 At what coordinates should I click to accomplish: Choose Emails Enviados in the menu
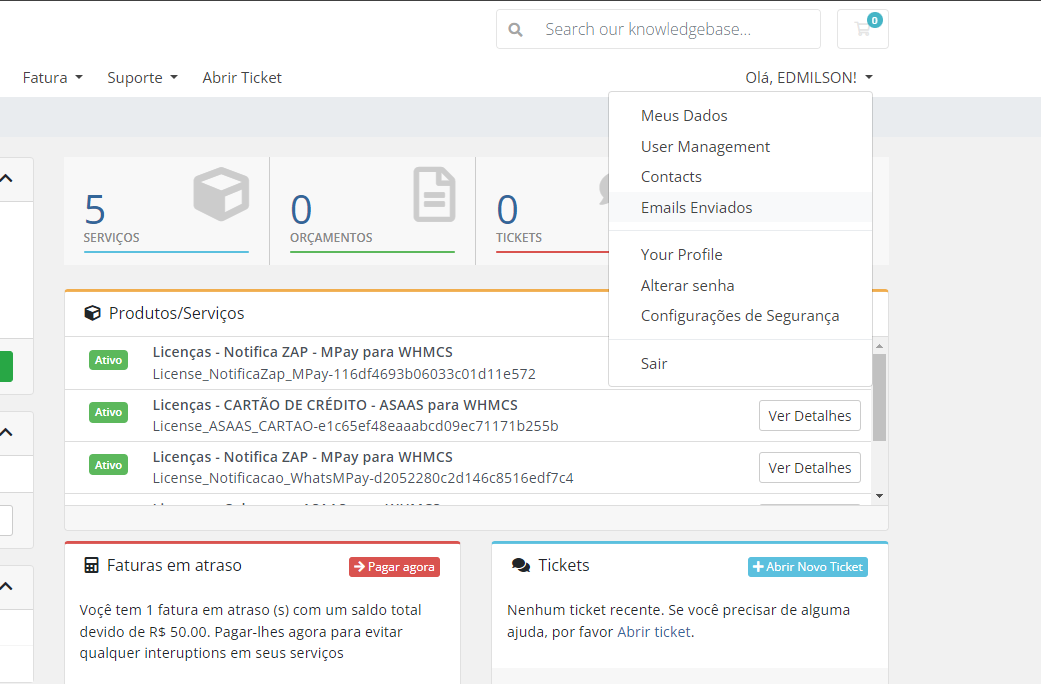[696, 208]
